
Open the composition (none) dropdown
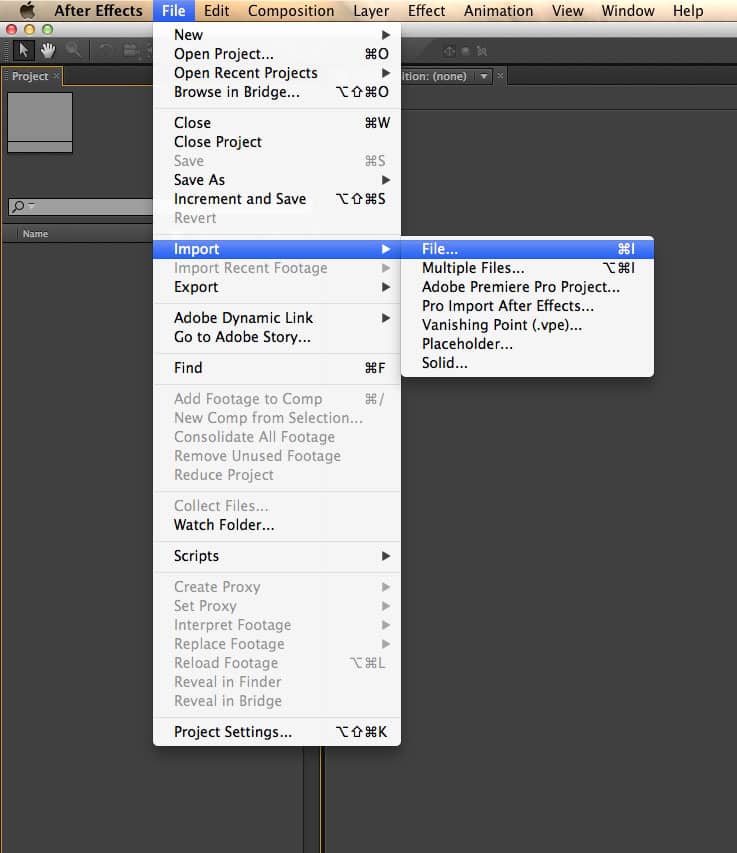coord(484,76)
